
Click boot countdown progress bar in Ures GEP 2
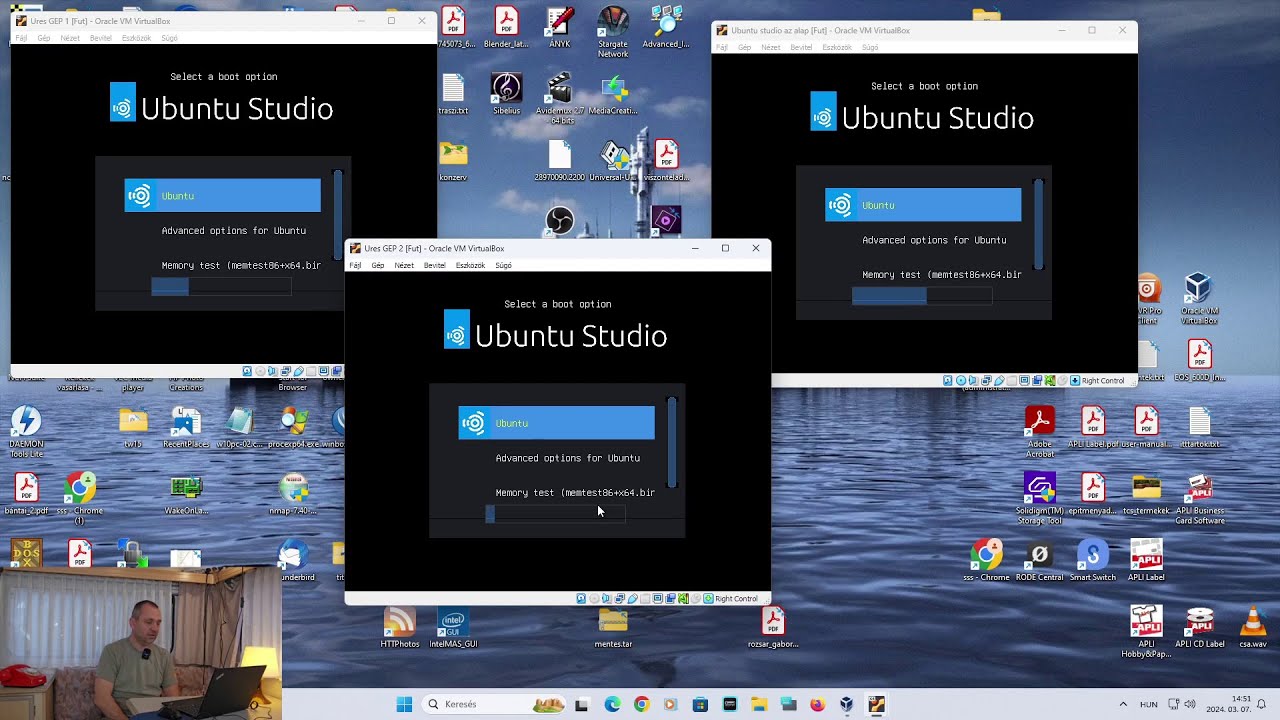[555, 514]
